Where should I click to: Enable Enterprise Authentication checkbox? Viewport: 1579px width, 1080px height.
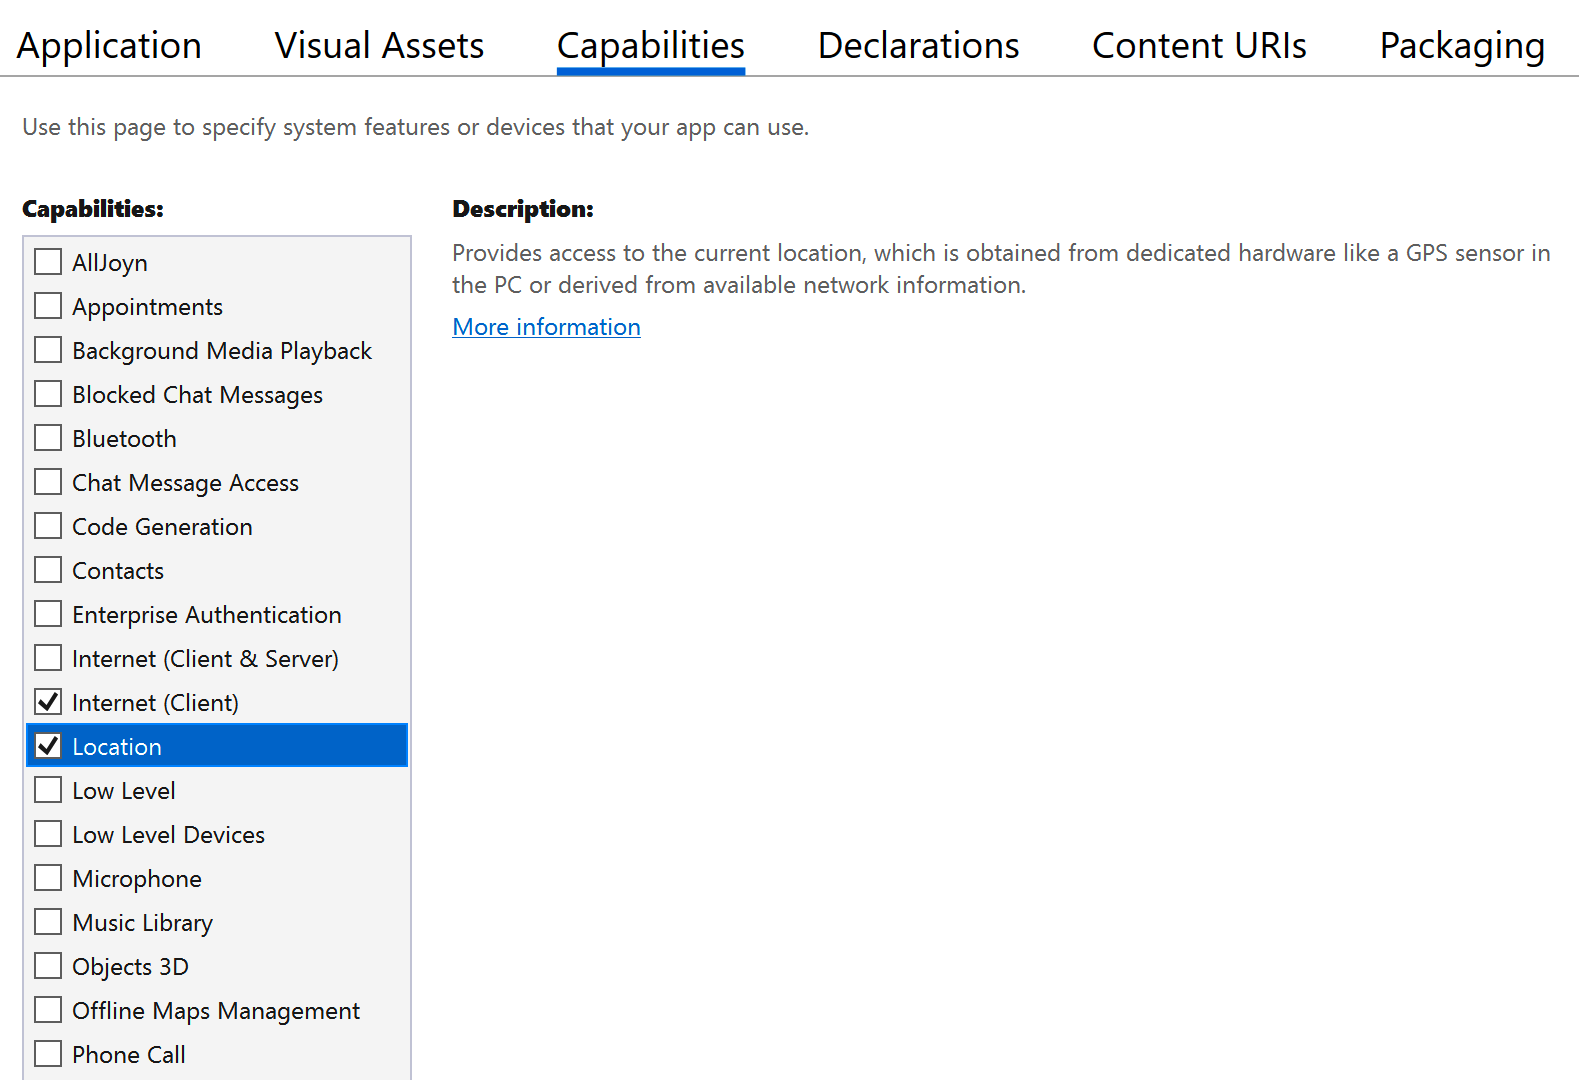(x=48, y=614)
